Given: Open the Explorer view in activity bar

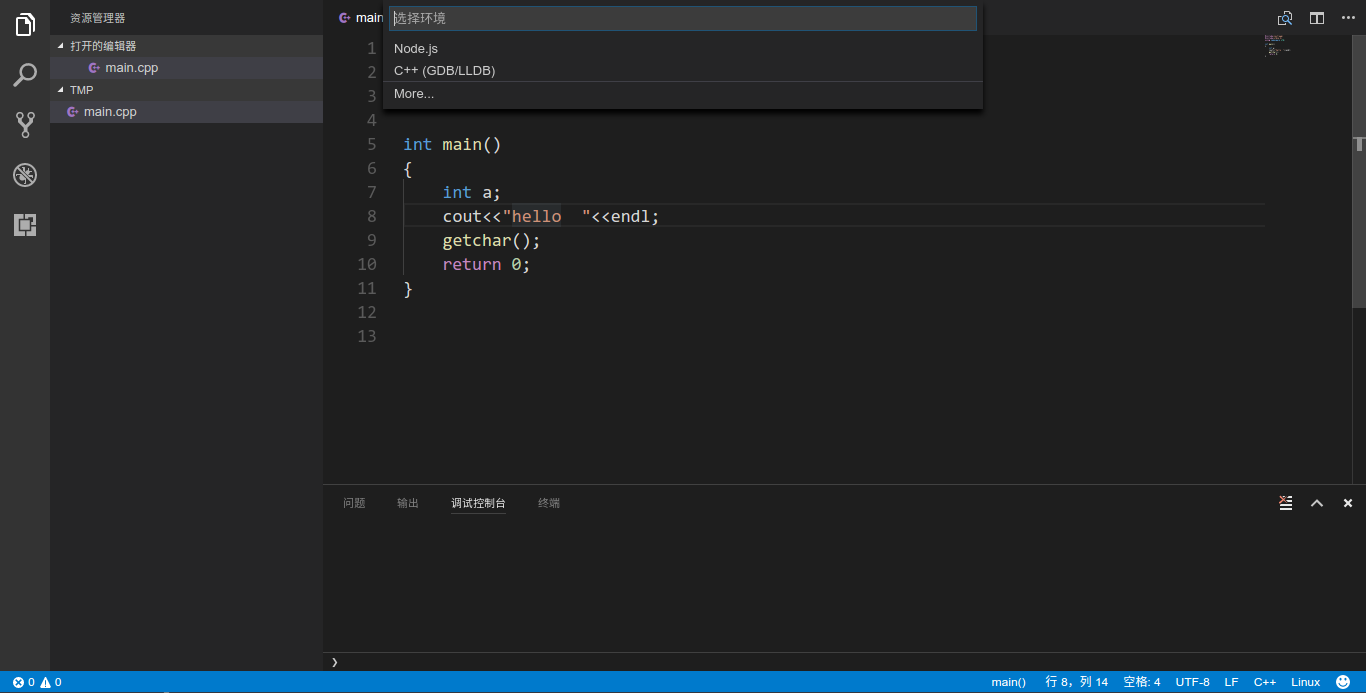Looking at the screenshot, I should click(25, 25).
